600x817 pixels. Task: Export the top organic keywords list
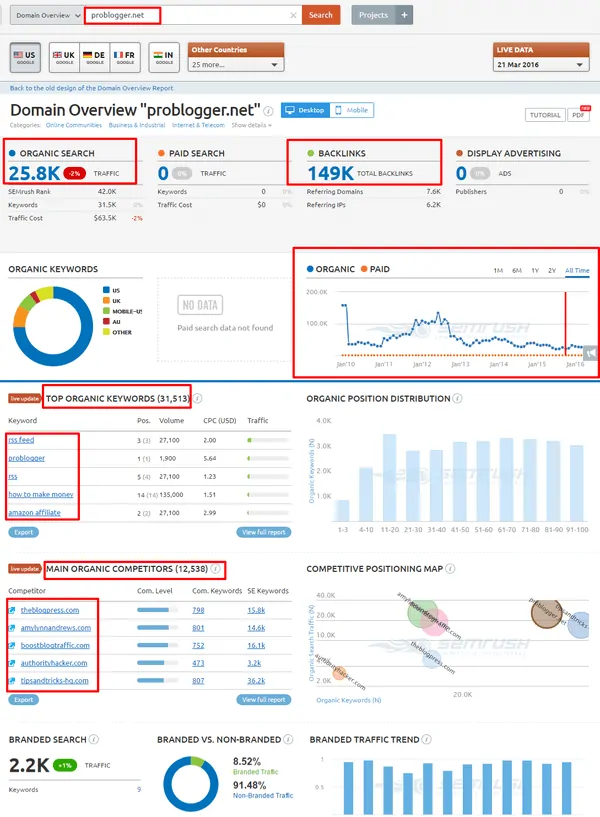tap(23, 533)
